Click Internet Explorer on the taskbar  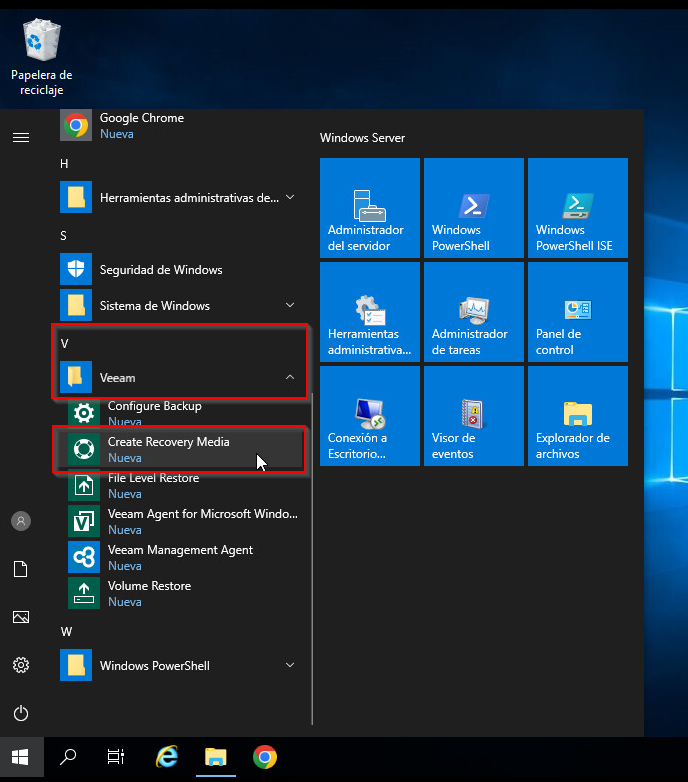[167, 757]
